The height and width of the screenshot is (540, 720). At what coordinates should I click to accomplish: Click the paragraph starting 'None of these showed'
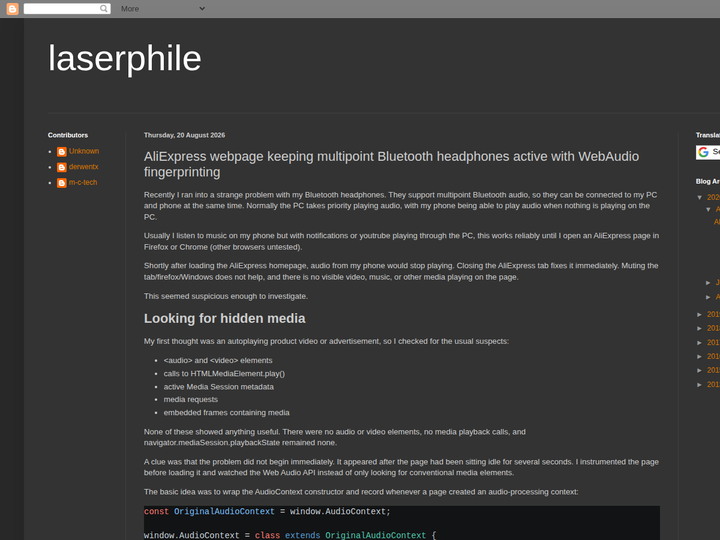[x=335, y=437]
